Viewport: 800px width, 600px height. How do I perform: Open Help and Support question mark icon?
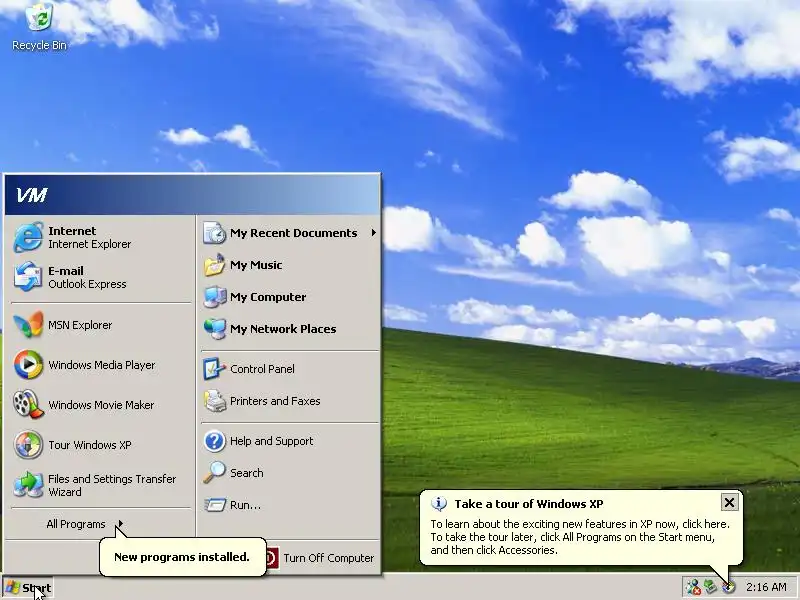tap(214, 441)
